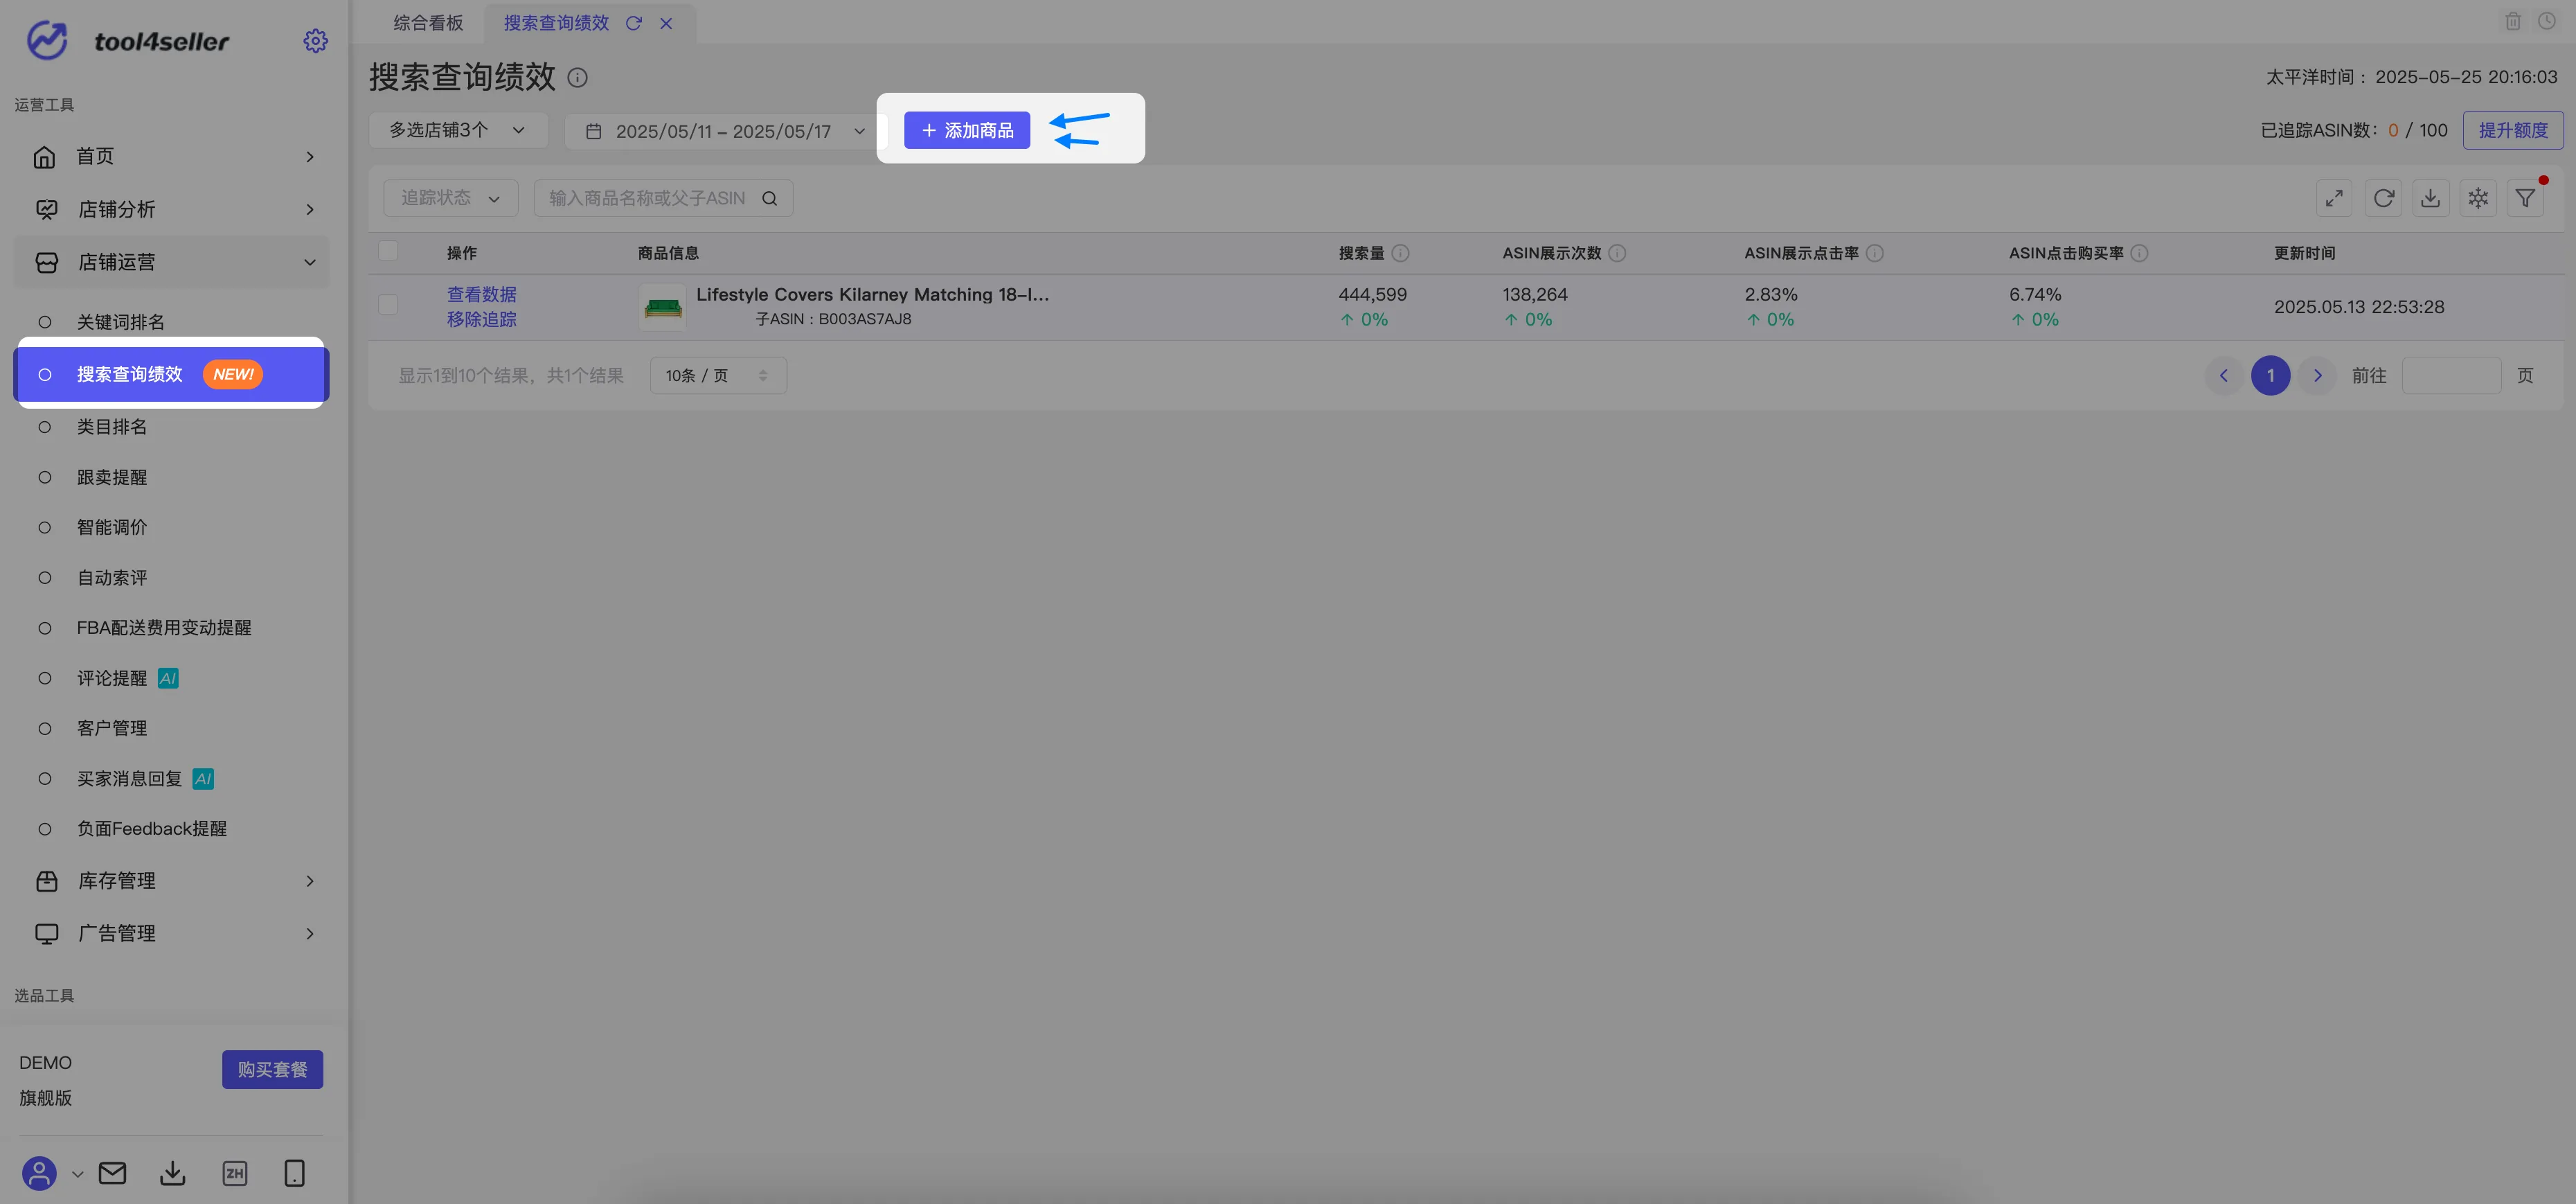Open the mobile phone icon in bottom bar

[x=294, y=1173]
